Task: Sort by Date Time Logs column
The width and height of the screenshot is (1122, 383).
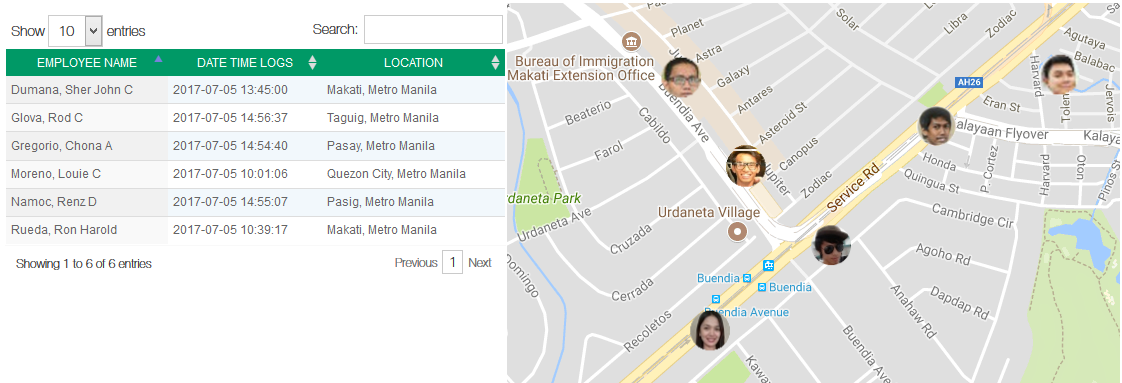Action: [245, 62]
